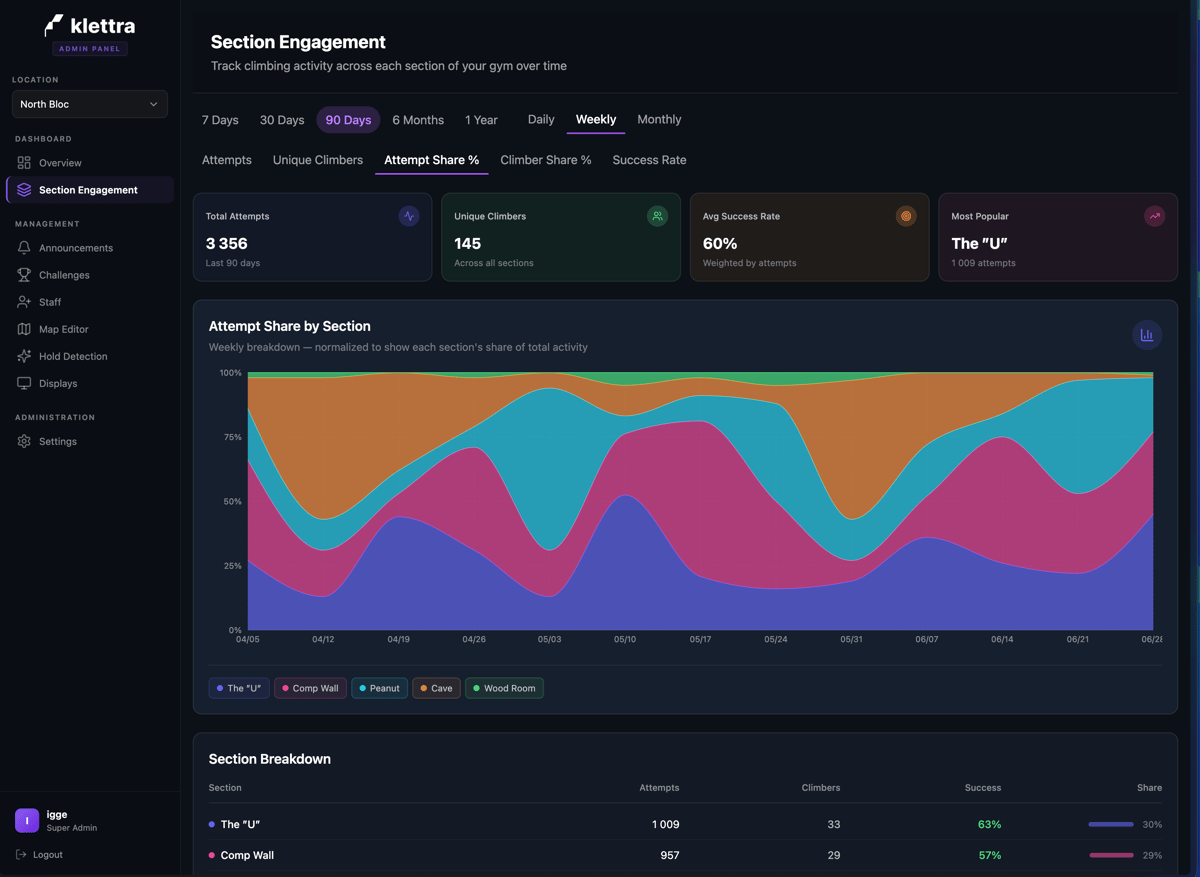Click the klettra logo icon
The width and height of the screenshot is (1200, 877).
(54, 25)
